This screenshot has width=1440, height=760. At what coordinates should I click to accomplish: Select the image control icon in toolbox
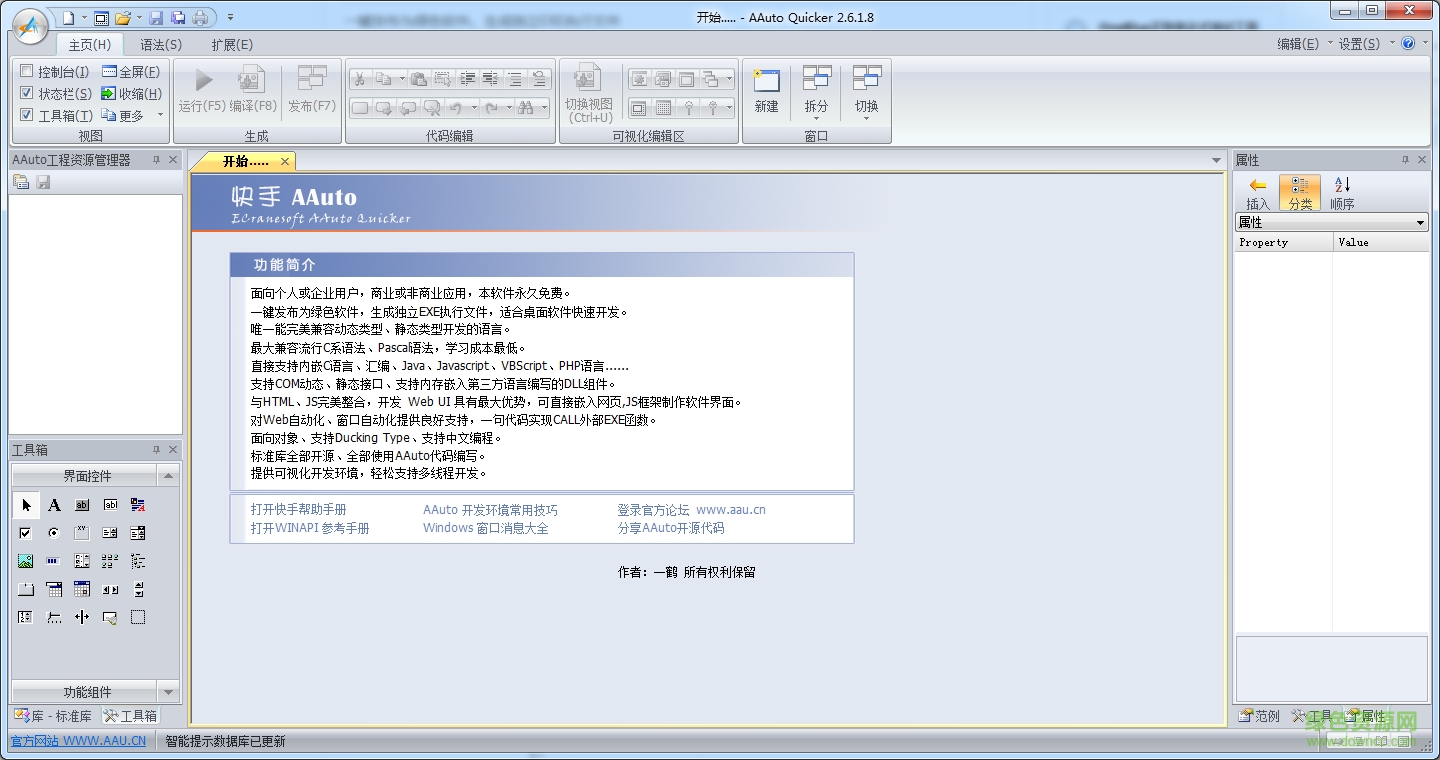tap(25, 561)
